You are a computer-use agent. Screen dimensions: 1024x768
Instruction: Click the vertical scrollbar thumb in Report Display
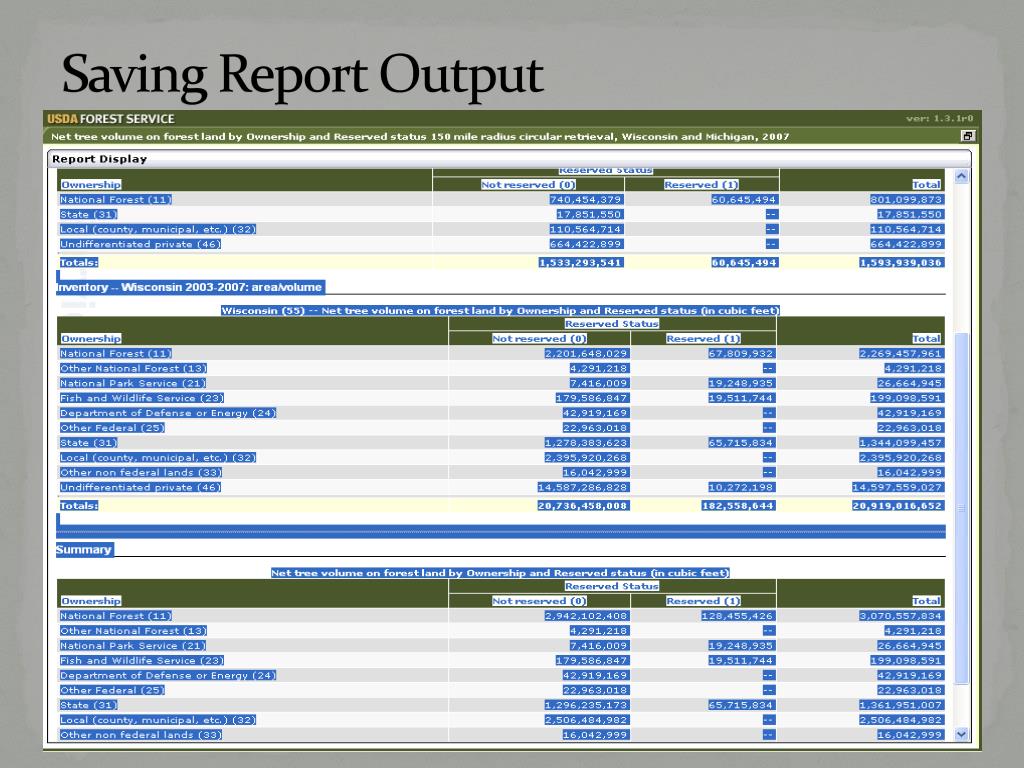tap(961, 509)
